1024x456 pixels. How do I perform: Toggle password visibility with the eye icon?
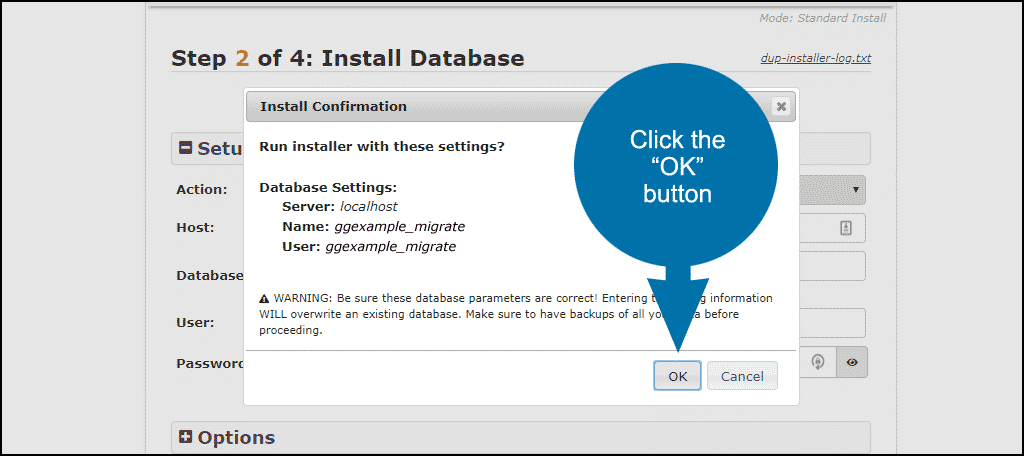click(x=852, y=362)
